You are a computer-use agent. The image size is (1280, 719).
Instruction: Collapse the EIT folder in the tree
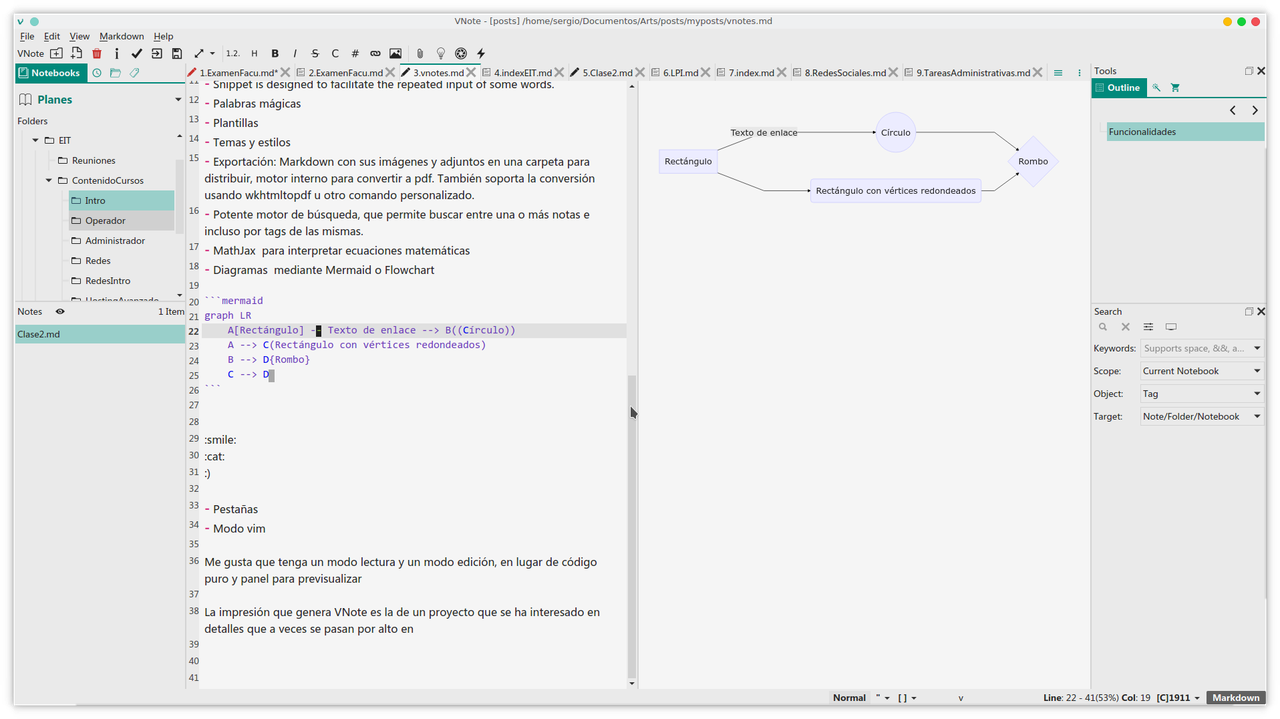click(36, 140)
